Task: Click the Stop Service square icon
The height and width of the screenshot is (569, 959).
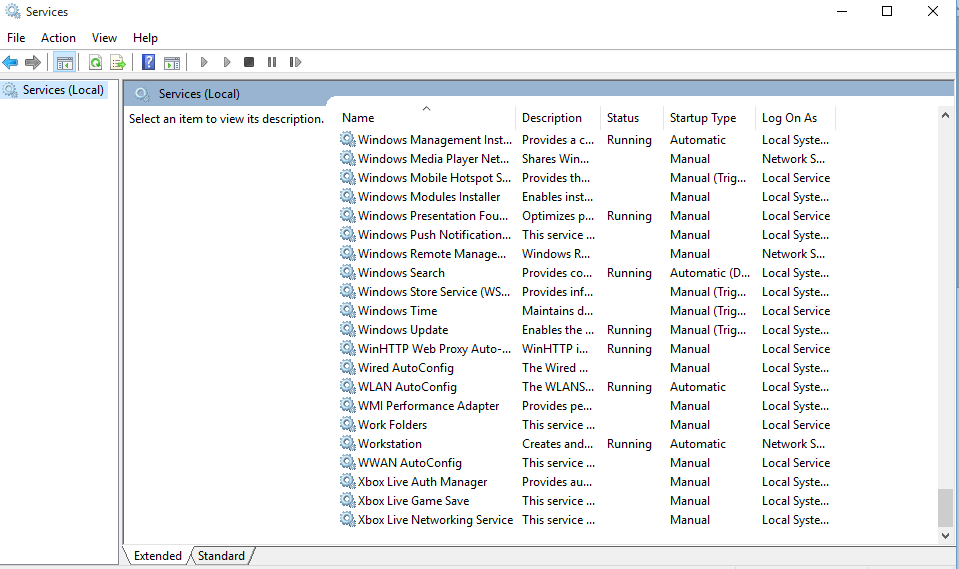Action: point(249,62)
